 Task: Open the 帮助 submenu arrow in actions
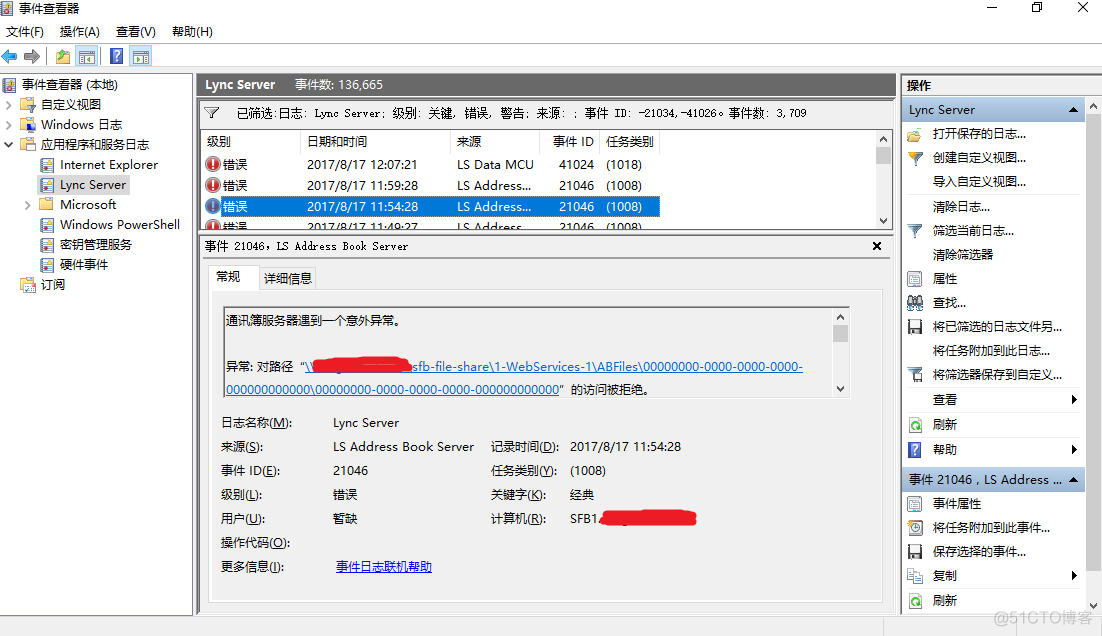click(1074, 450)
